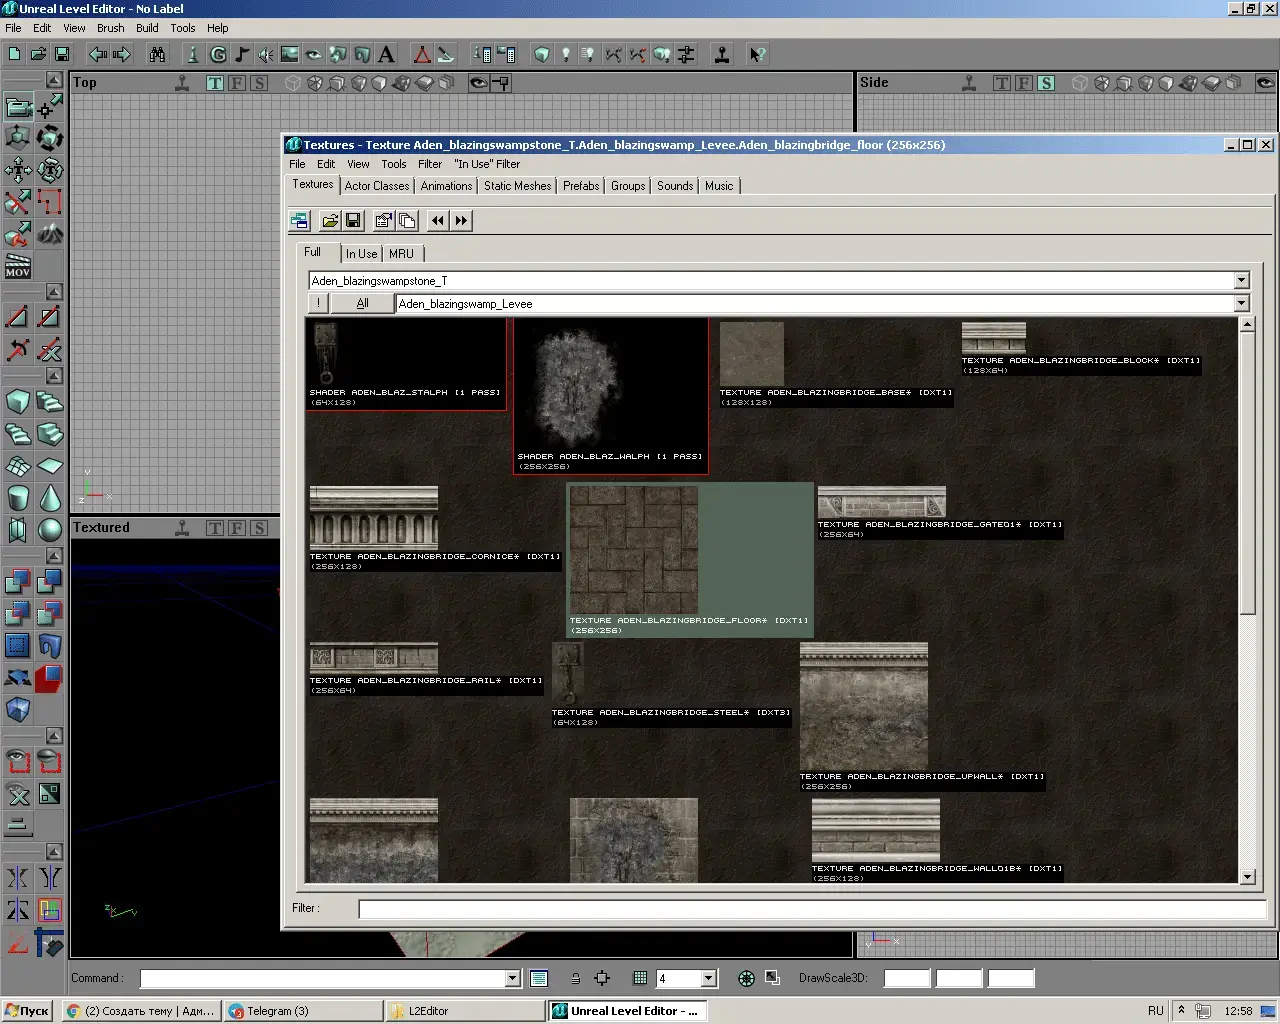Screen dimensions: 1280x1024
Task: Select the Vertex Editing tool
Action: [50, 106]
